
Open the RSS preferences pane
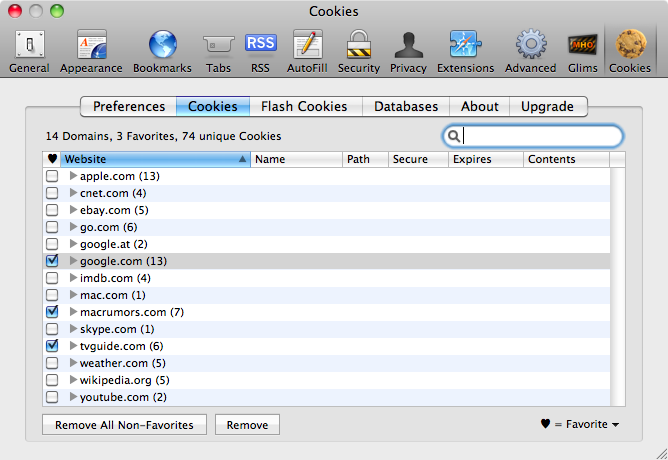point(260,52)
